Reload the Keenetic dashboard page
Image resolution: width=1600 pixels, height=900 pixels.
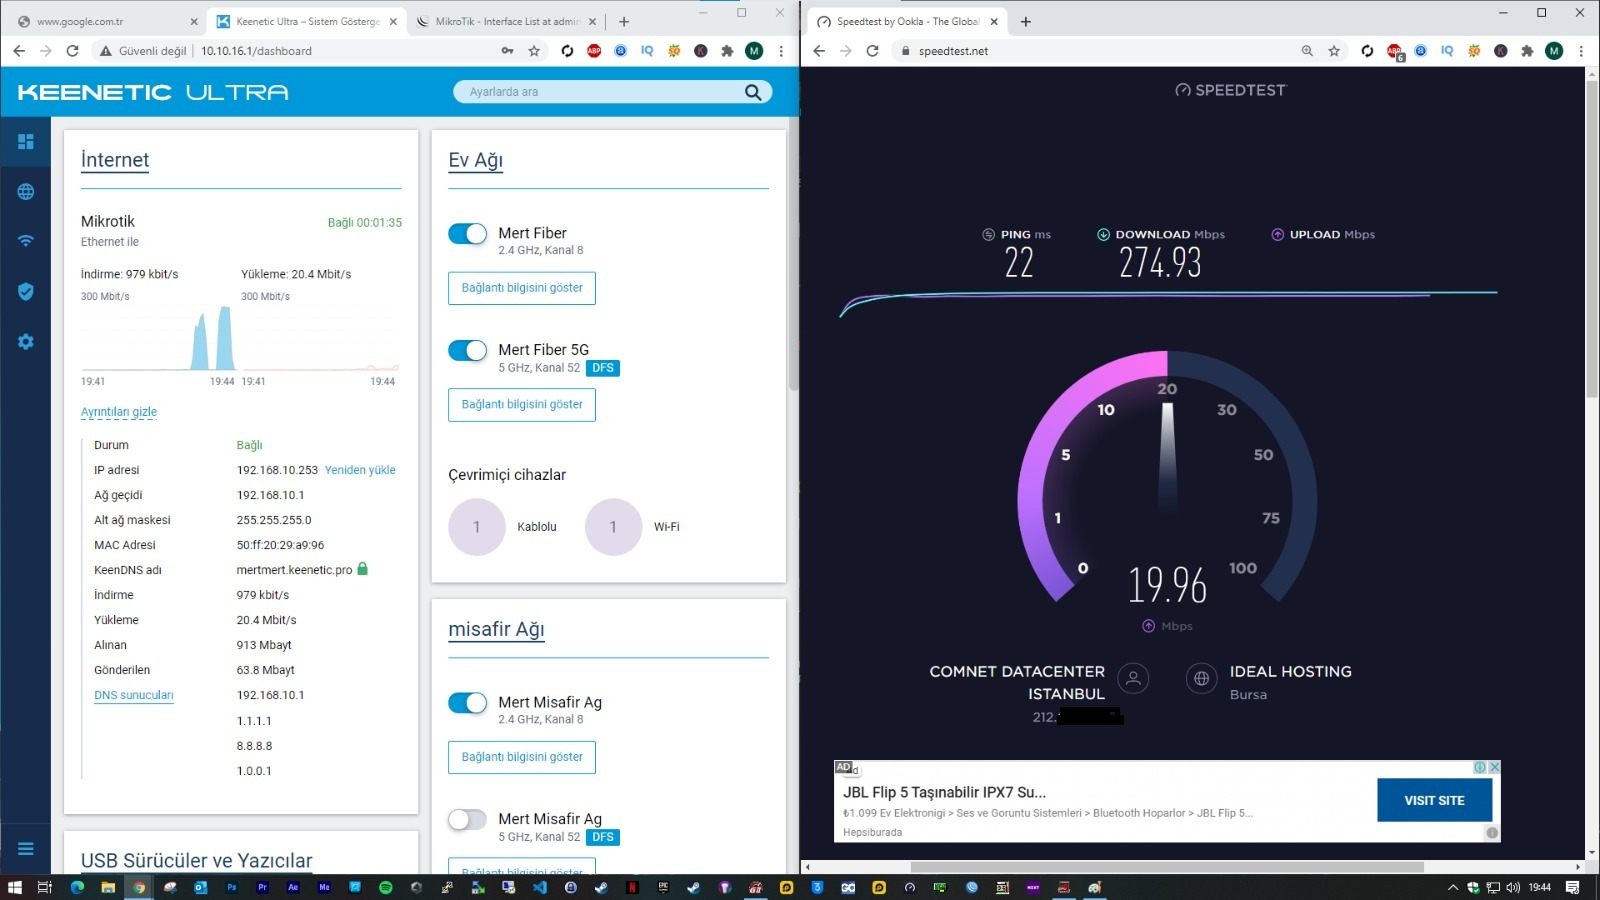72,51
